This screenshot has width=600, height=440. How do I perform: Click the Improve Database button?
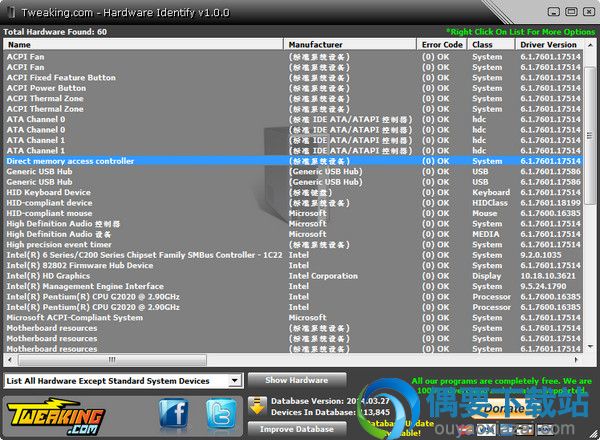click(297, 429)
